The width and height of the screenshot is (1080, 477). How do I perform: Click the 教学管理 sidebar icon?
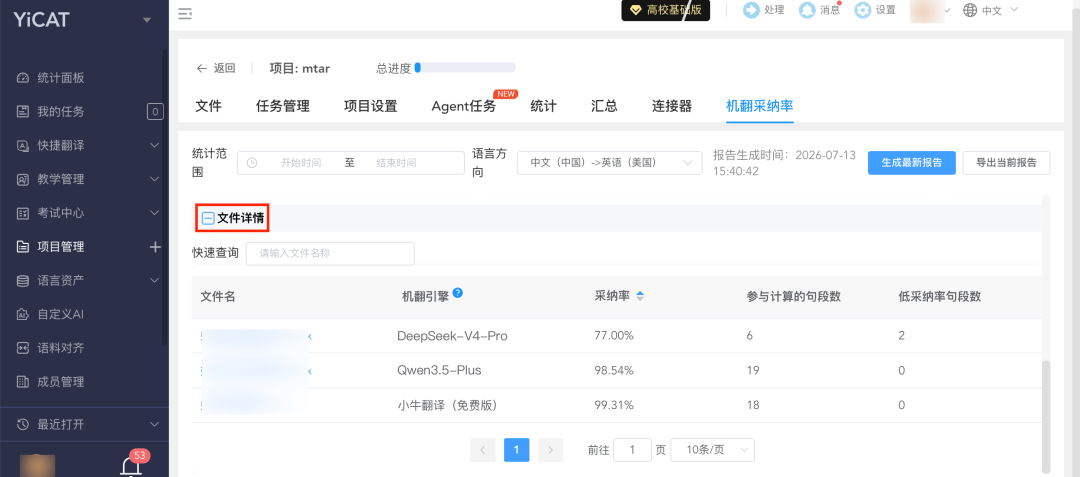coord(23,179)
